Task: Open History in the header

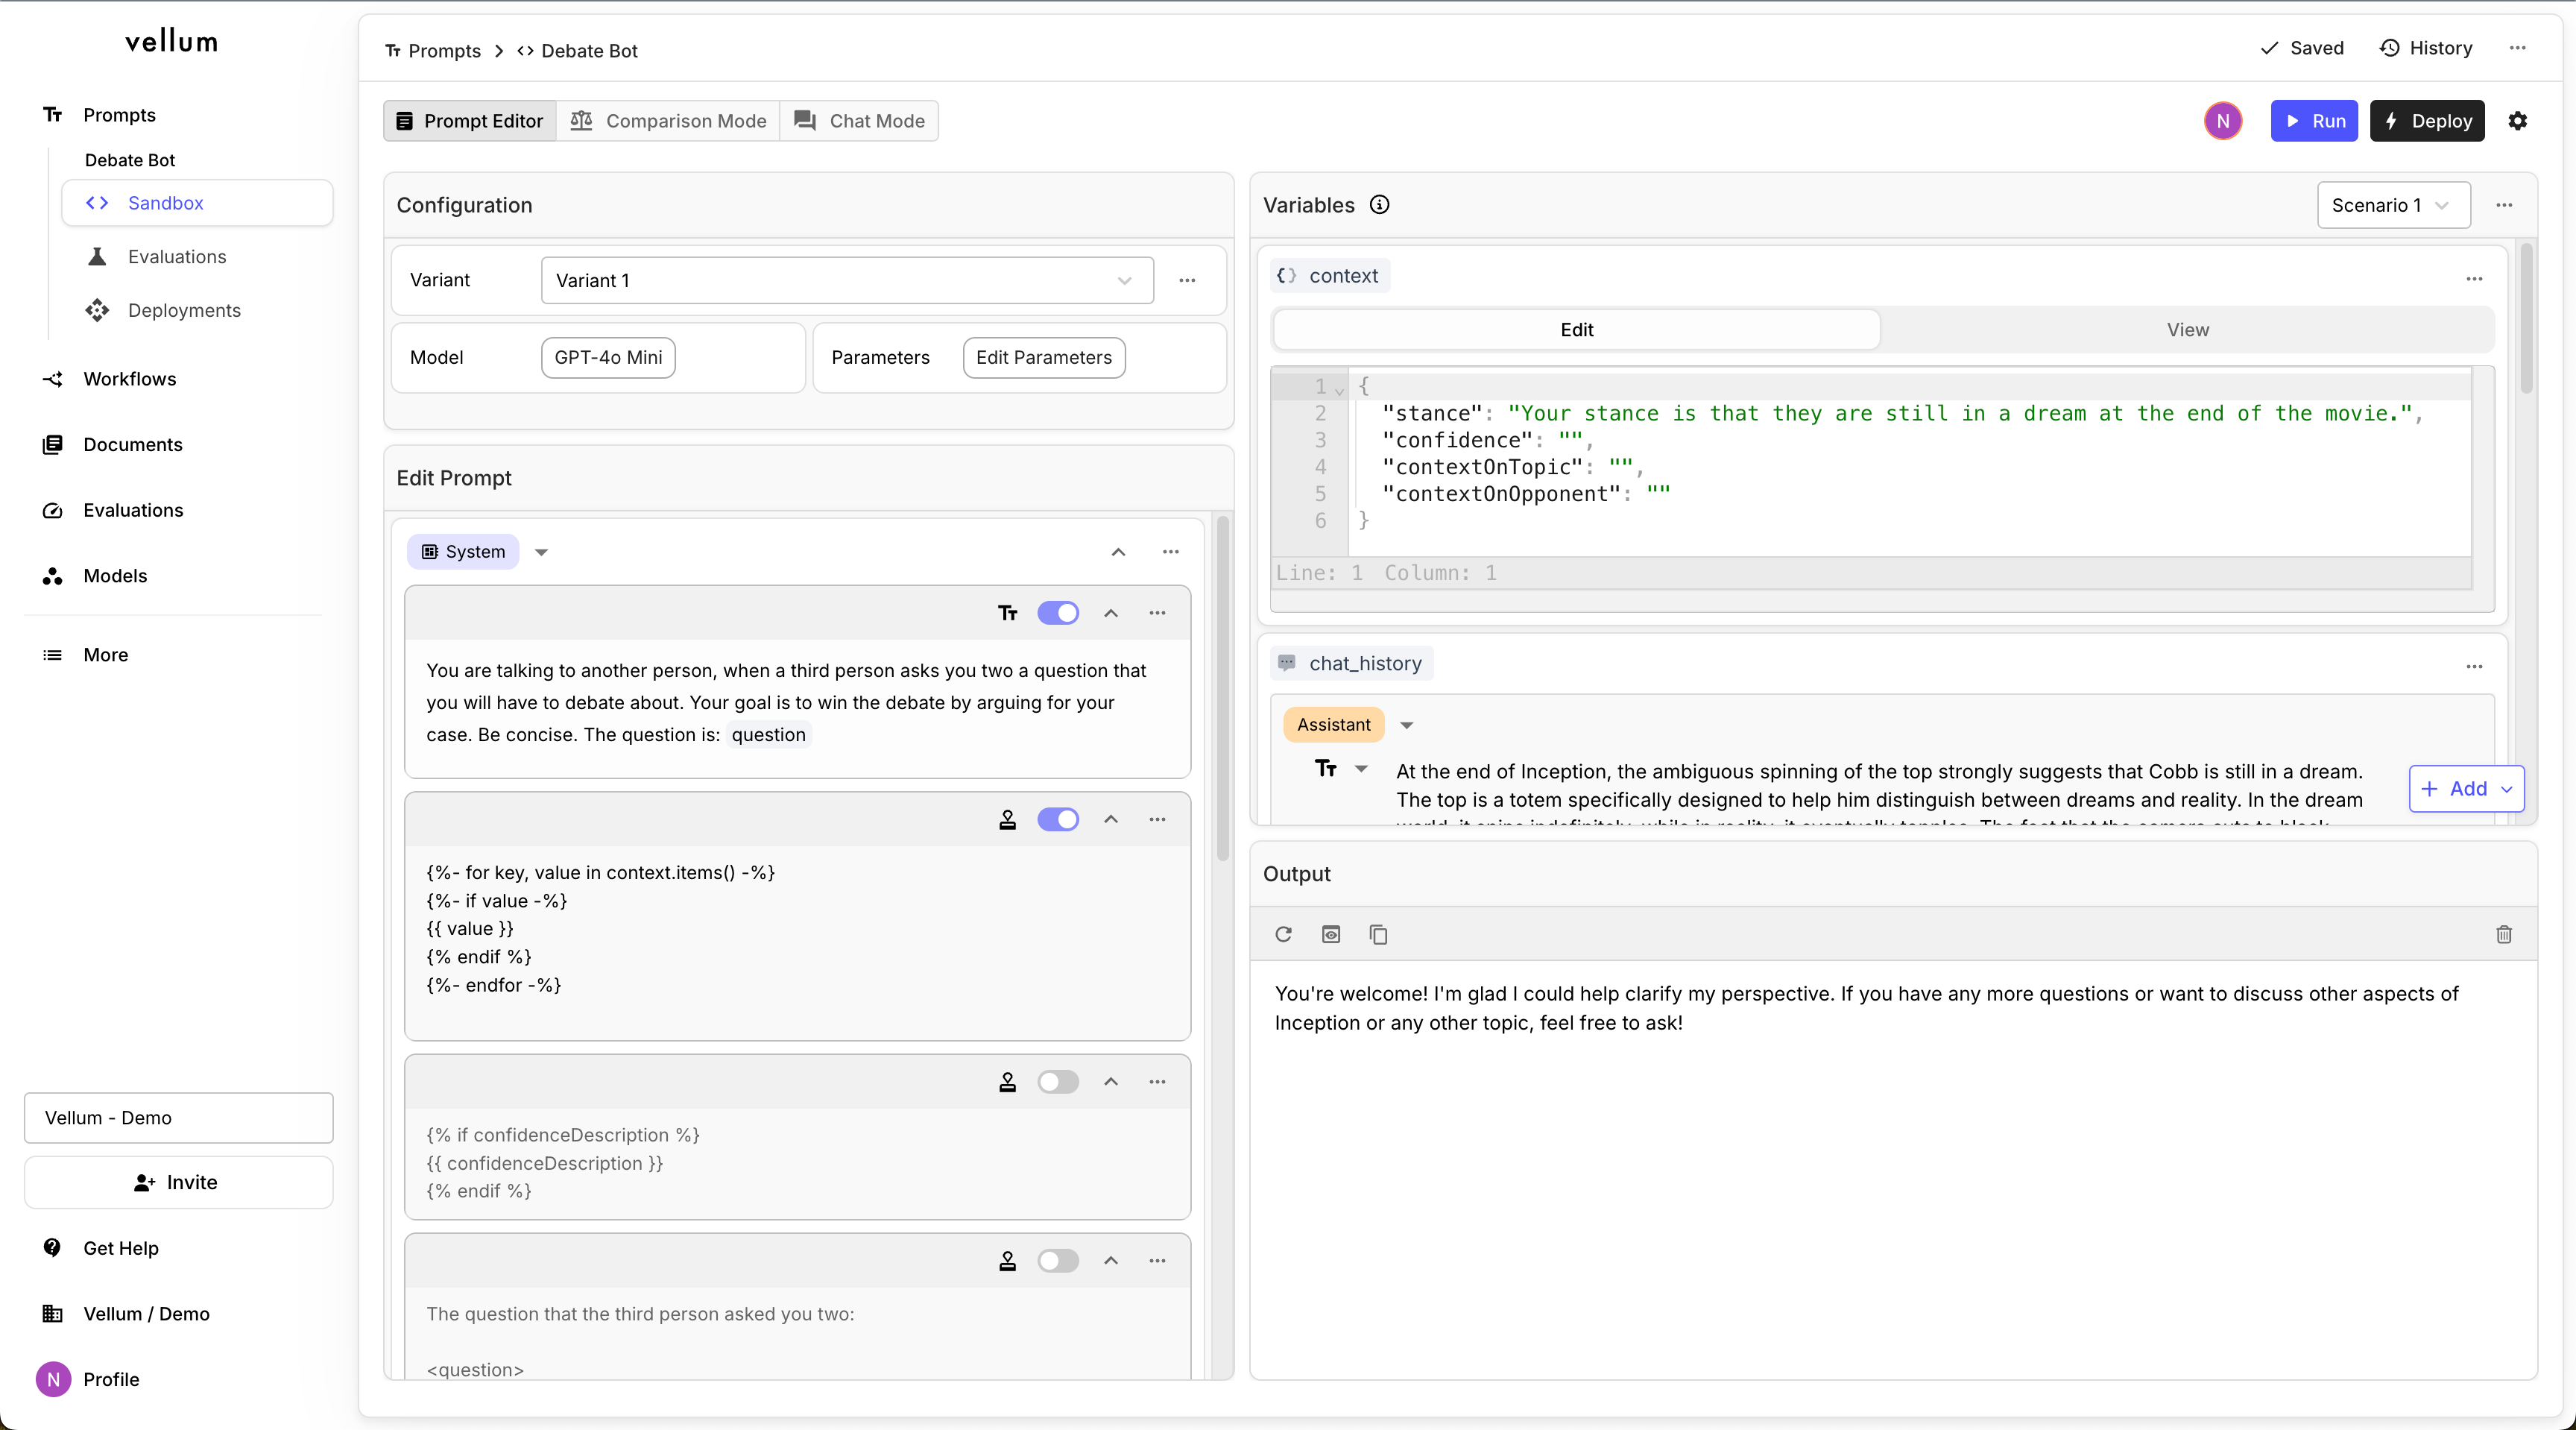Action: tap(2425, 48)
